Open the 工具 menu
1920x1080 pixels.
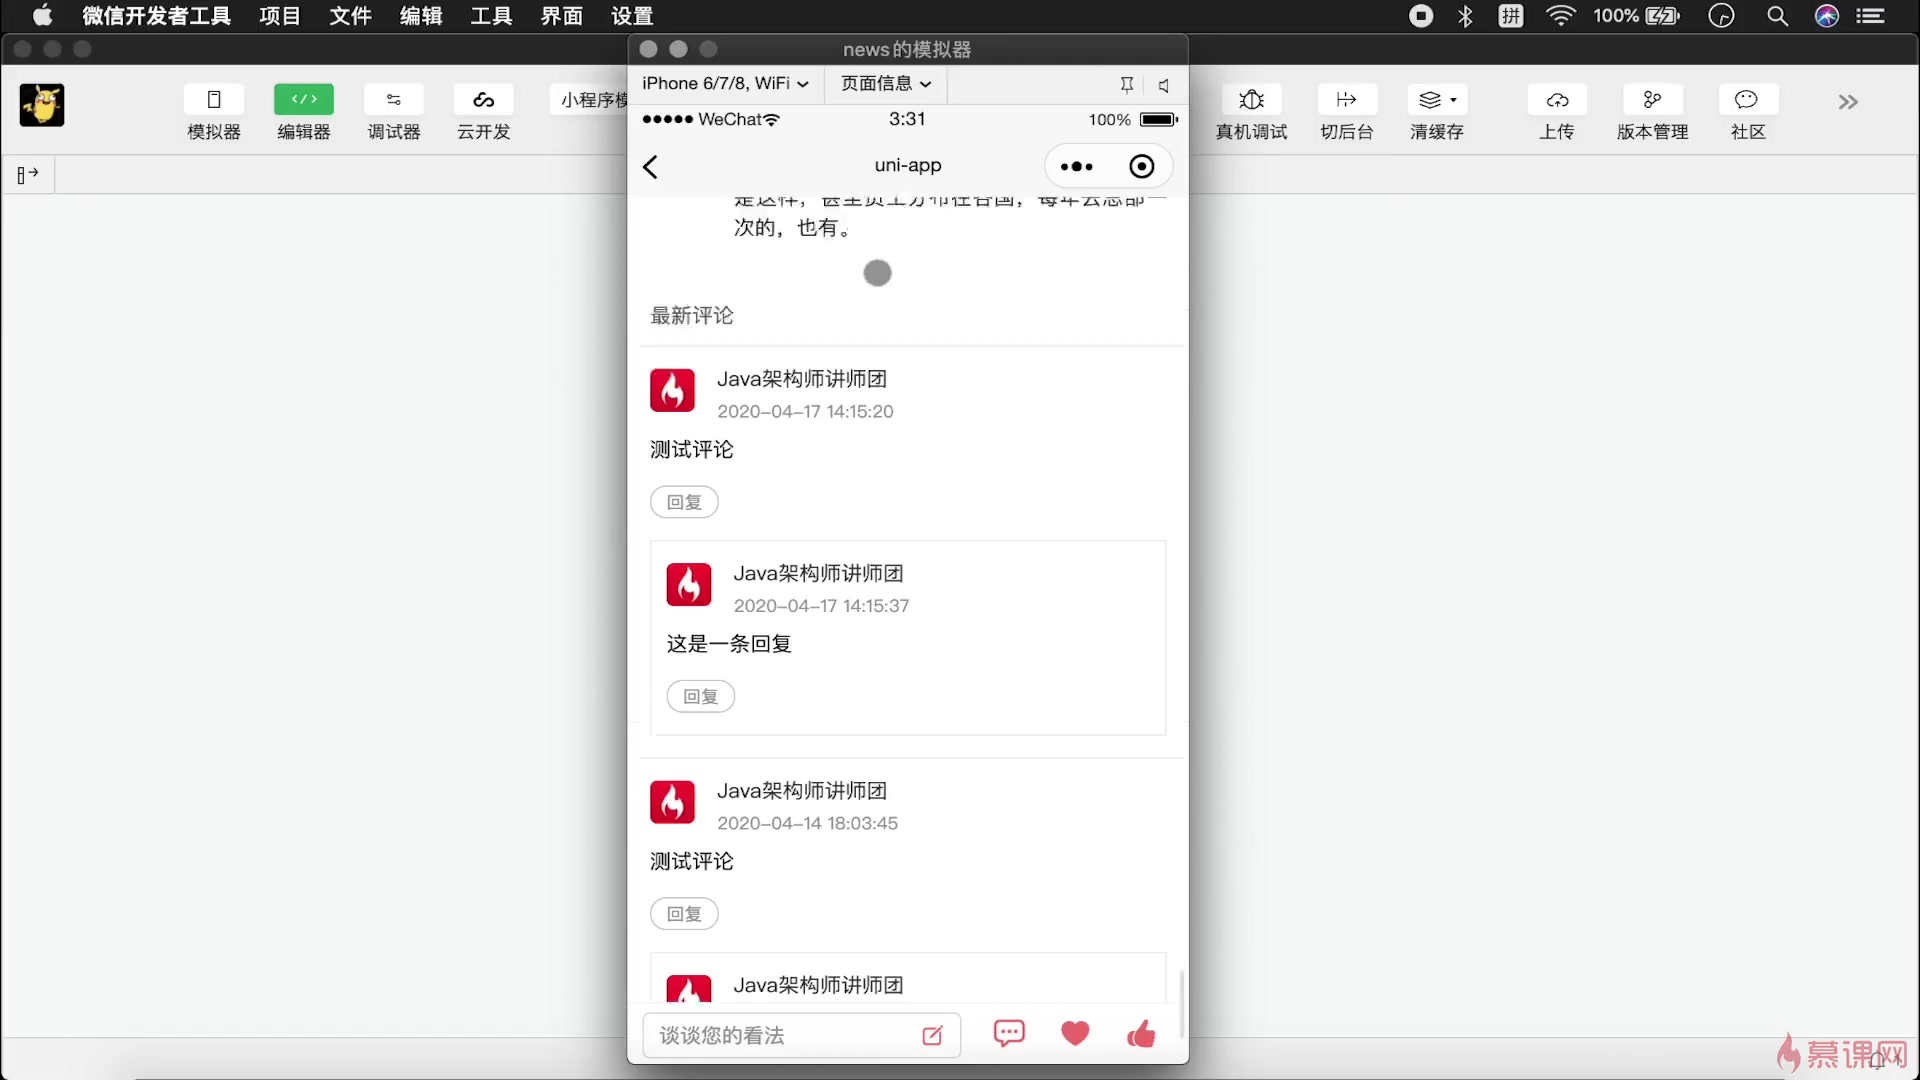pyautogui.click(x=491, y=16)
